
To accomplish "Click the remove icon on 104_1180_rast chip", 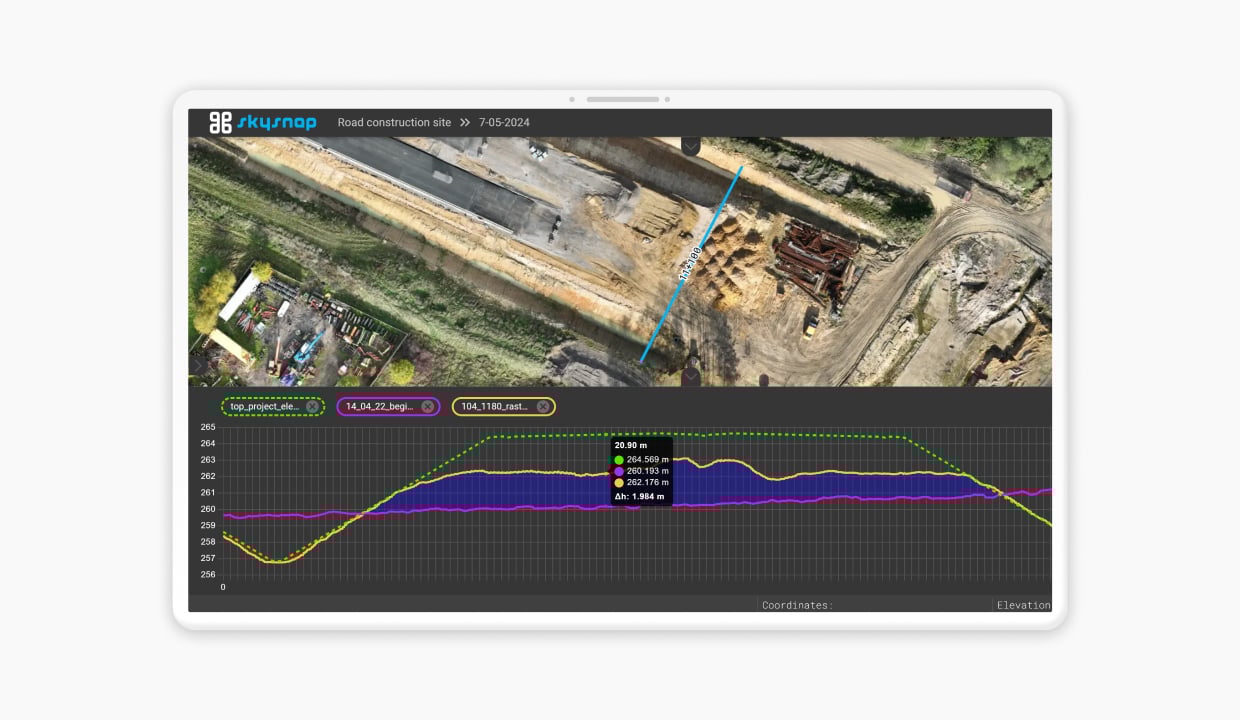I will pyautogui.click(x=543, y=406).
